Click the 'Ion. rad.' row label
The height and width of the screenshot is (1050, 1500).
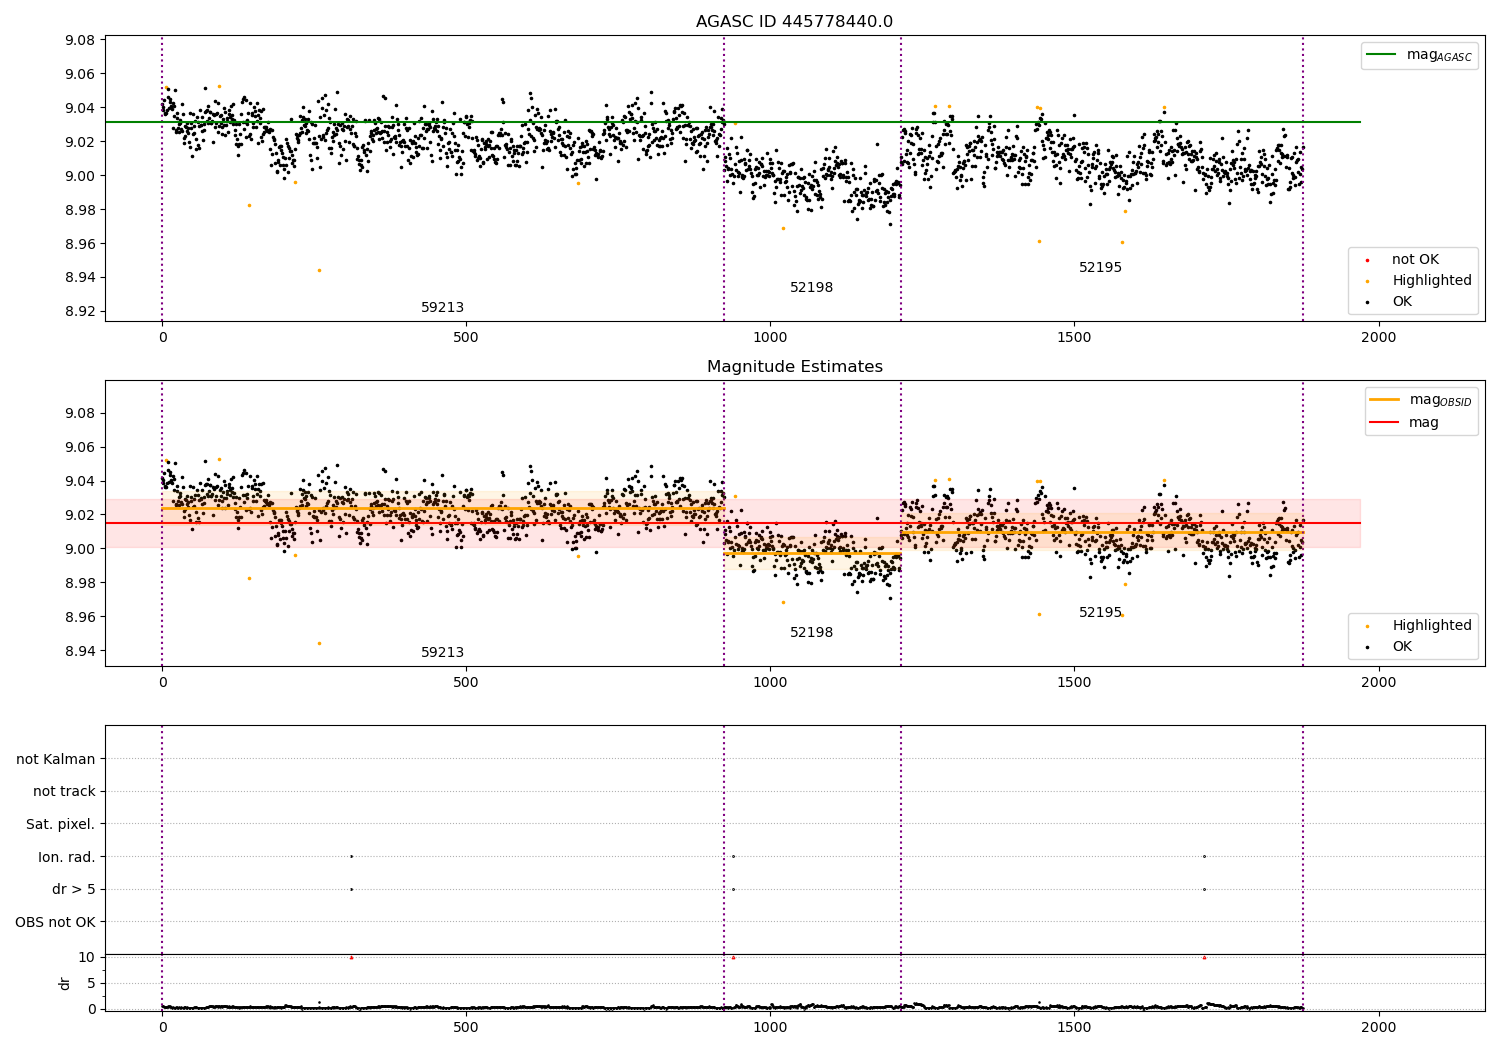67,858
